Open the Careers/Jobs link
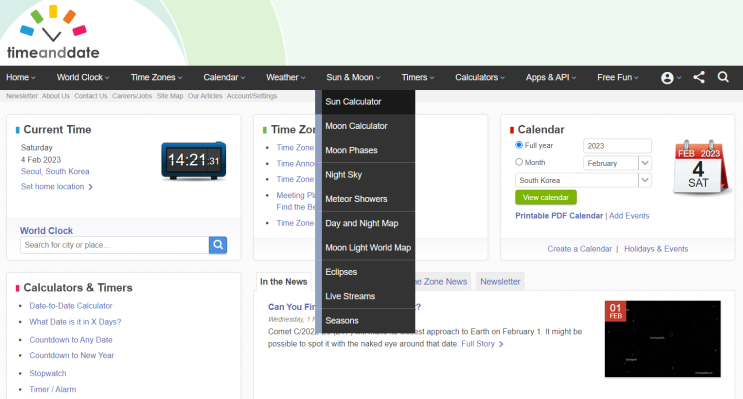Screen dimensions: 743x399 click(132, 96)
